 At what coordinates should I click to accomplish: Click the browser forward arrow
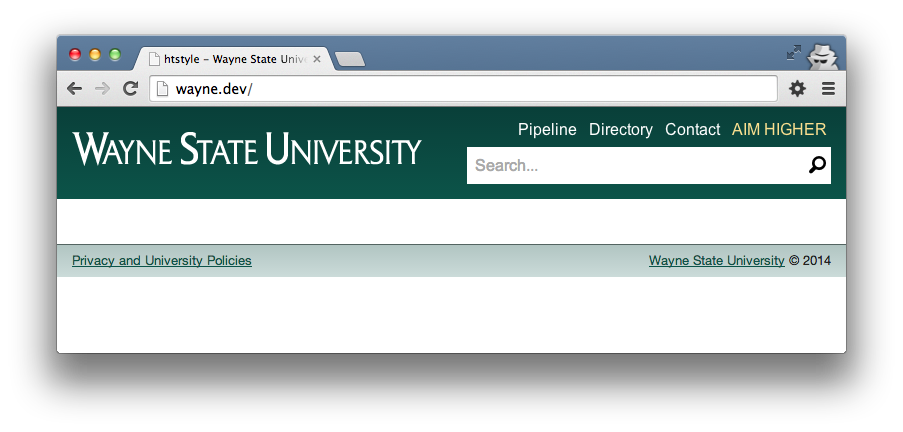point(103,89)
